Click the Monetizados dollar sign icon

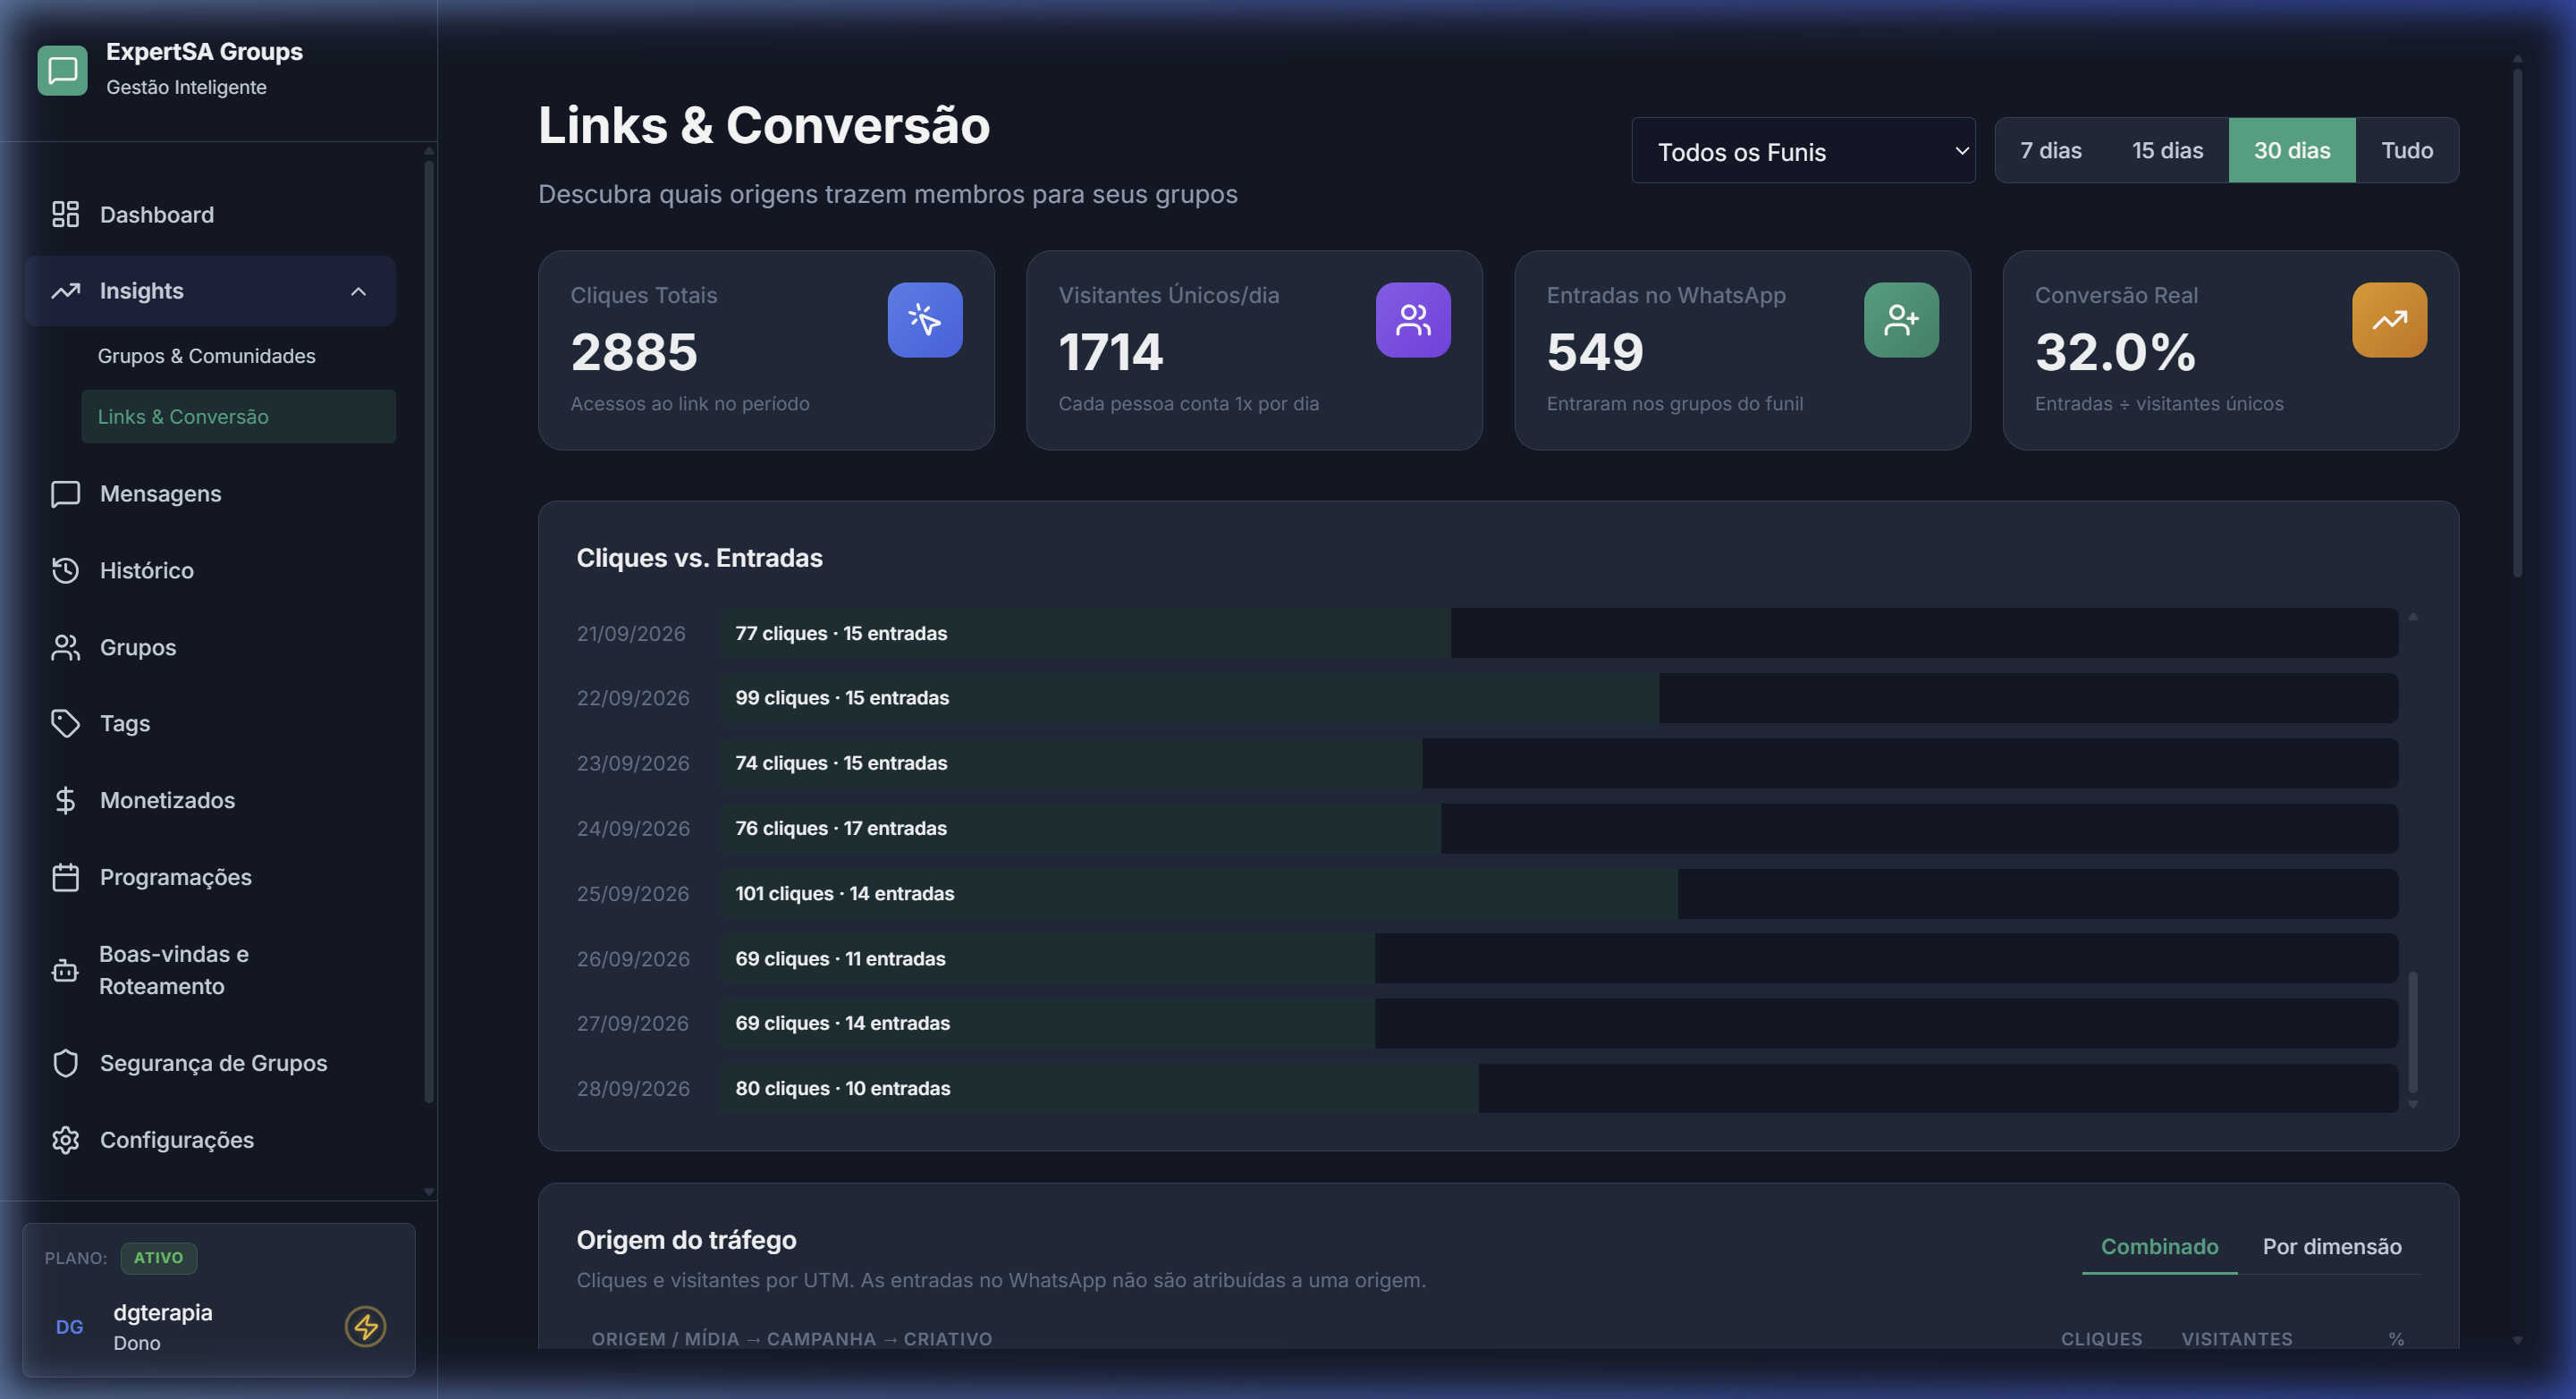pyautogui.click(x=65, y=800)
